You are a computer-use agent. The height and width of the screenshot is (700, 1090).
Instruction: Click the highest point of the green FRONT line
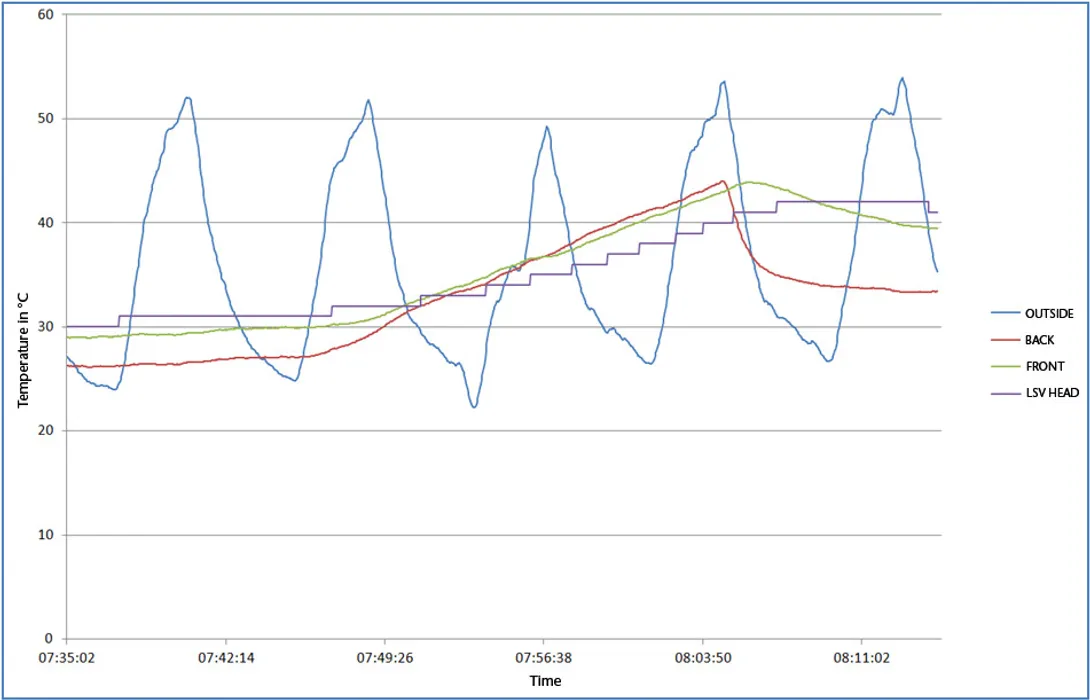[x=748, y=182]
